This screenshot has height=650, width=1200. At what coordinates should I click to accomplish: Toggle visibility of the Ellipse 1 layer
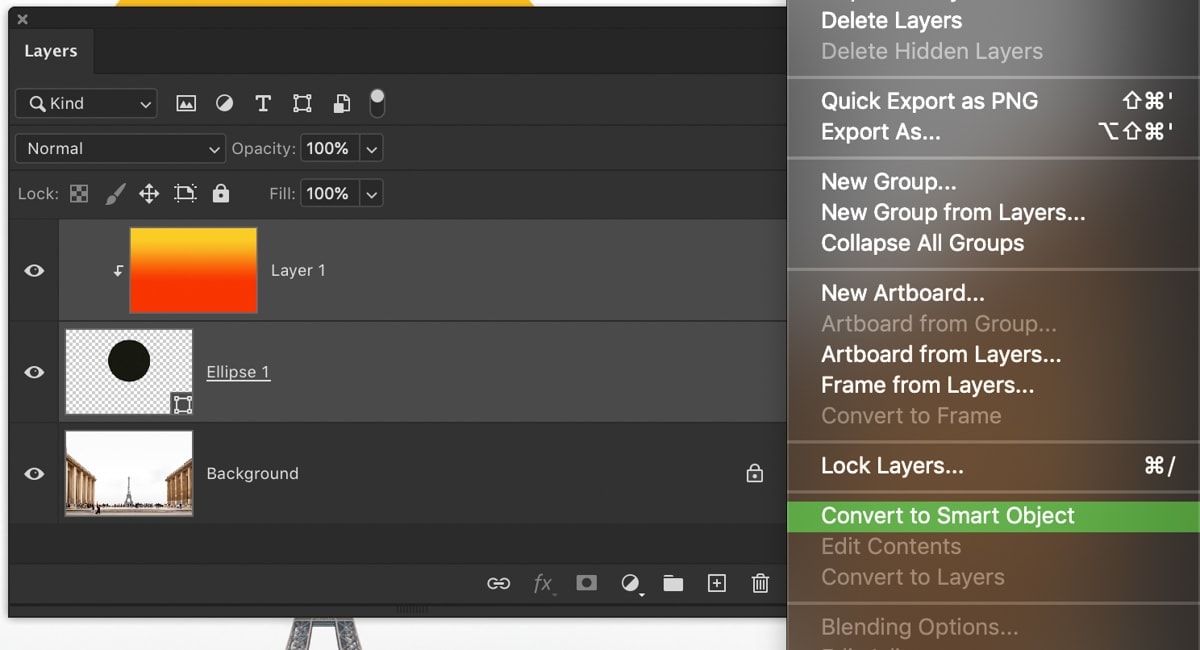coord(34,372)
